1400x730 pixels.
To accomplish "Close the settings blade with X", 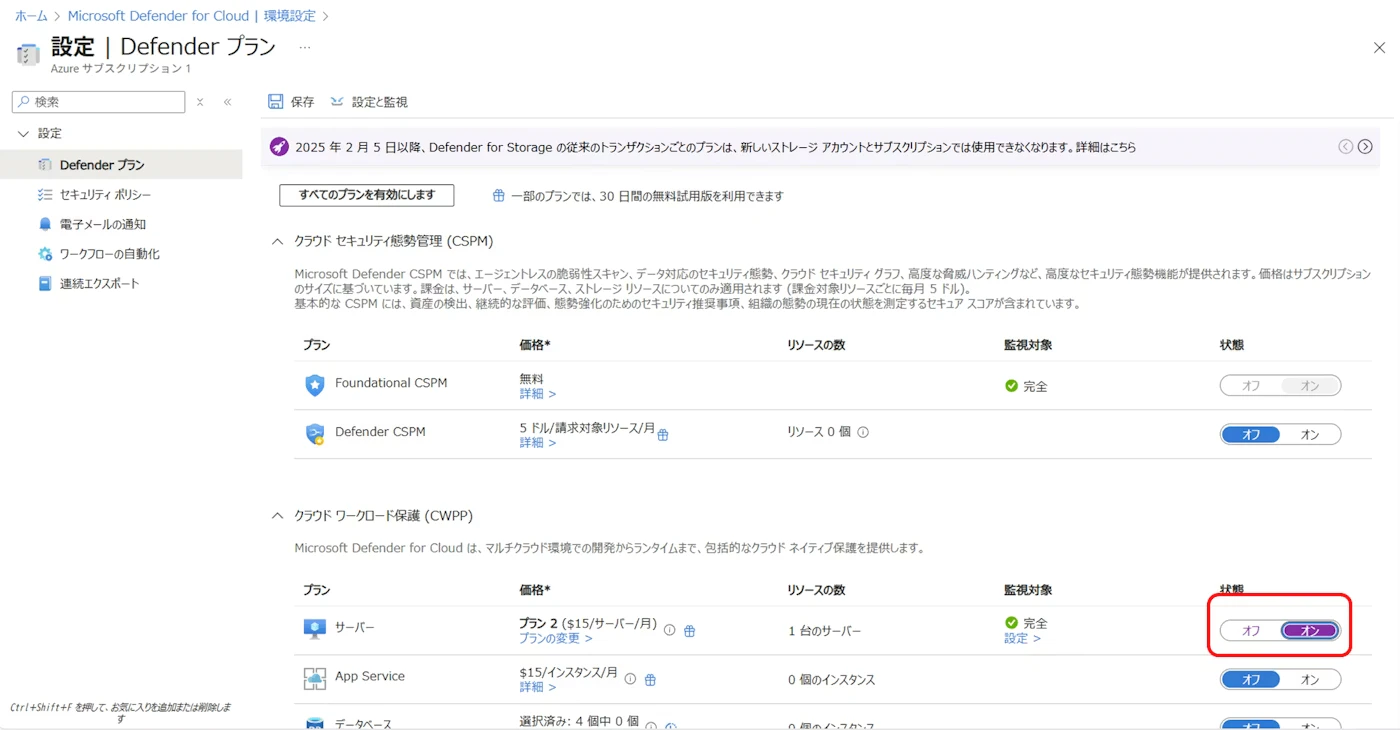I will click(1379, 47).
